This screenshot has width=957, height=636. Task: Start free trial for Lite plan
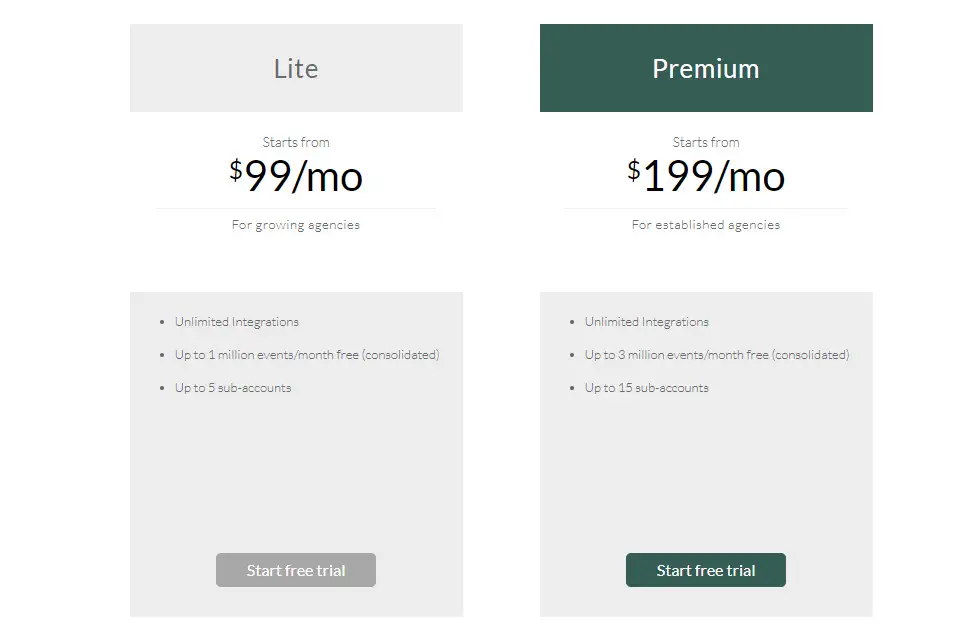point(295,570)
